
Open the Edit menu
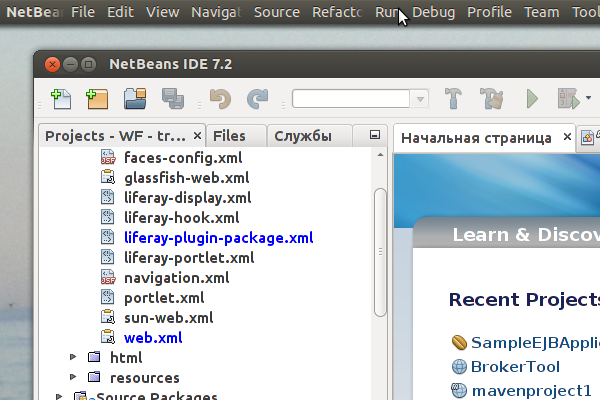point(120,12)
